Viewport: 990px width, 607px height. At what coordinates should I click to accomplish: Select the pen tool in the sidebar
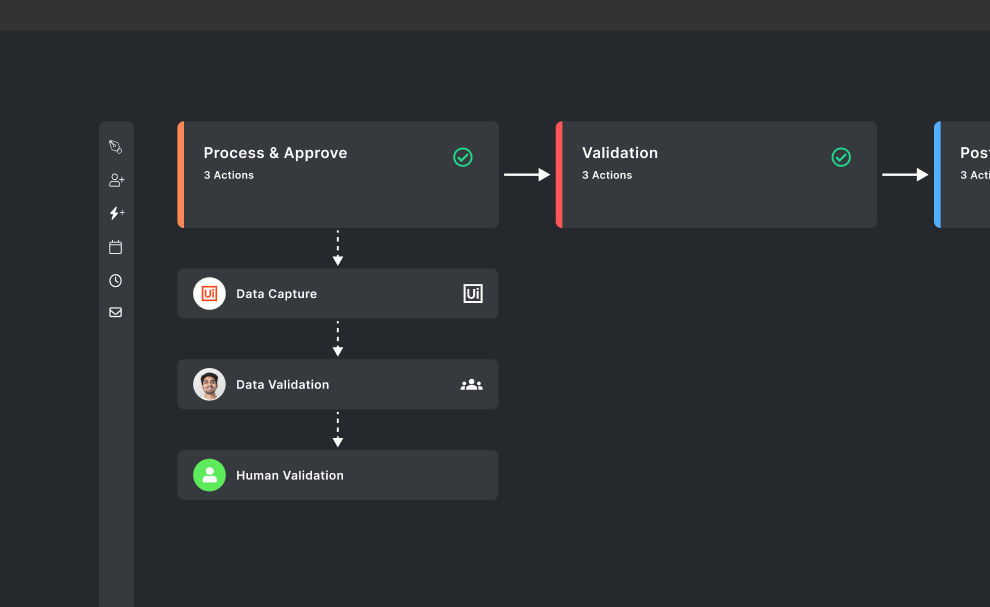pyautogui.click(x=115, y=147)
